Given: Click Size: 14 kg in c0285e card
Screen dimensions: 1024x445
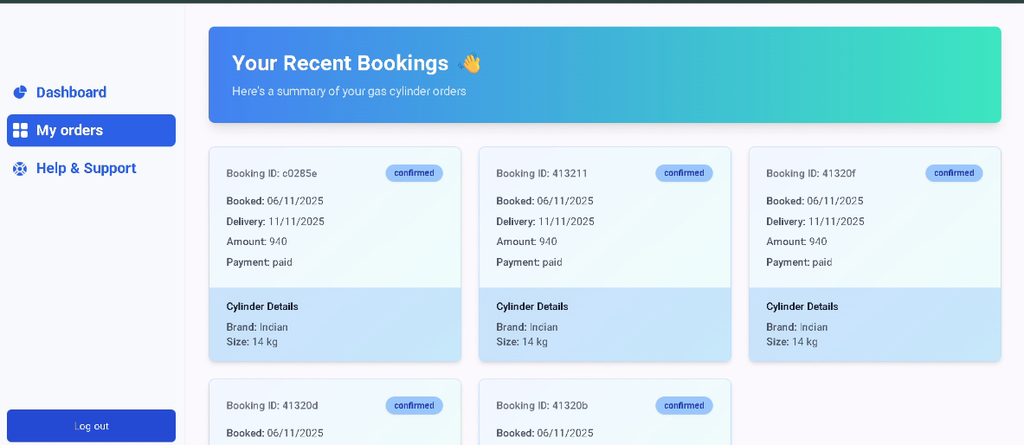Looking at the screenshot, I should coord(252,342).
